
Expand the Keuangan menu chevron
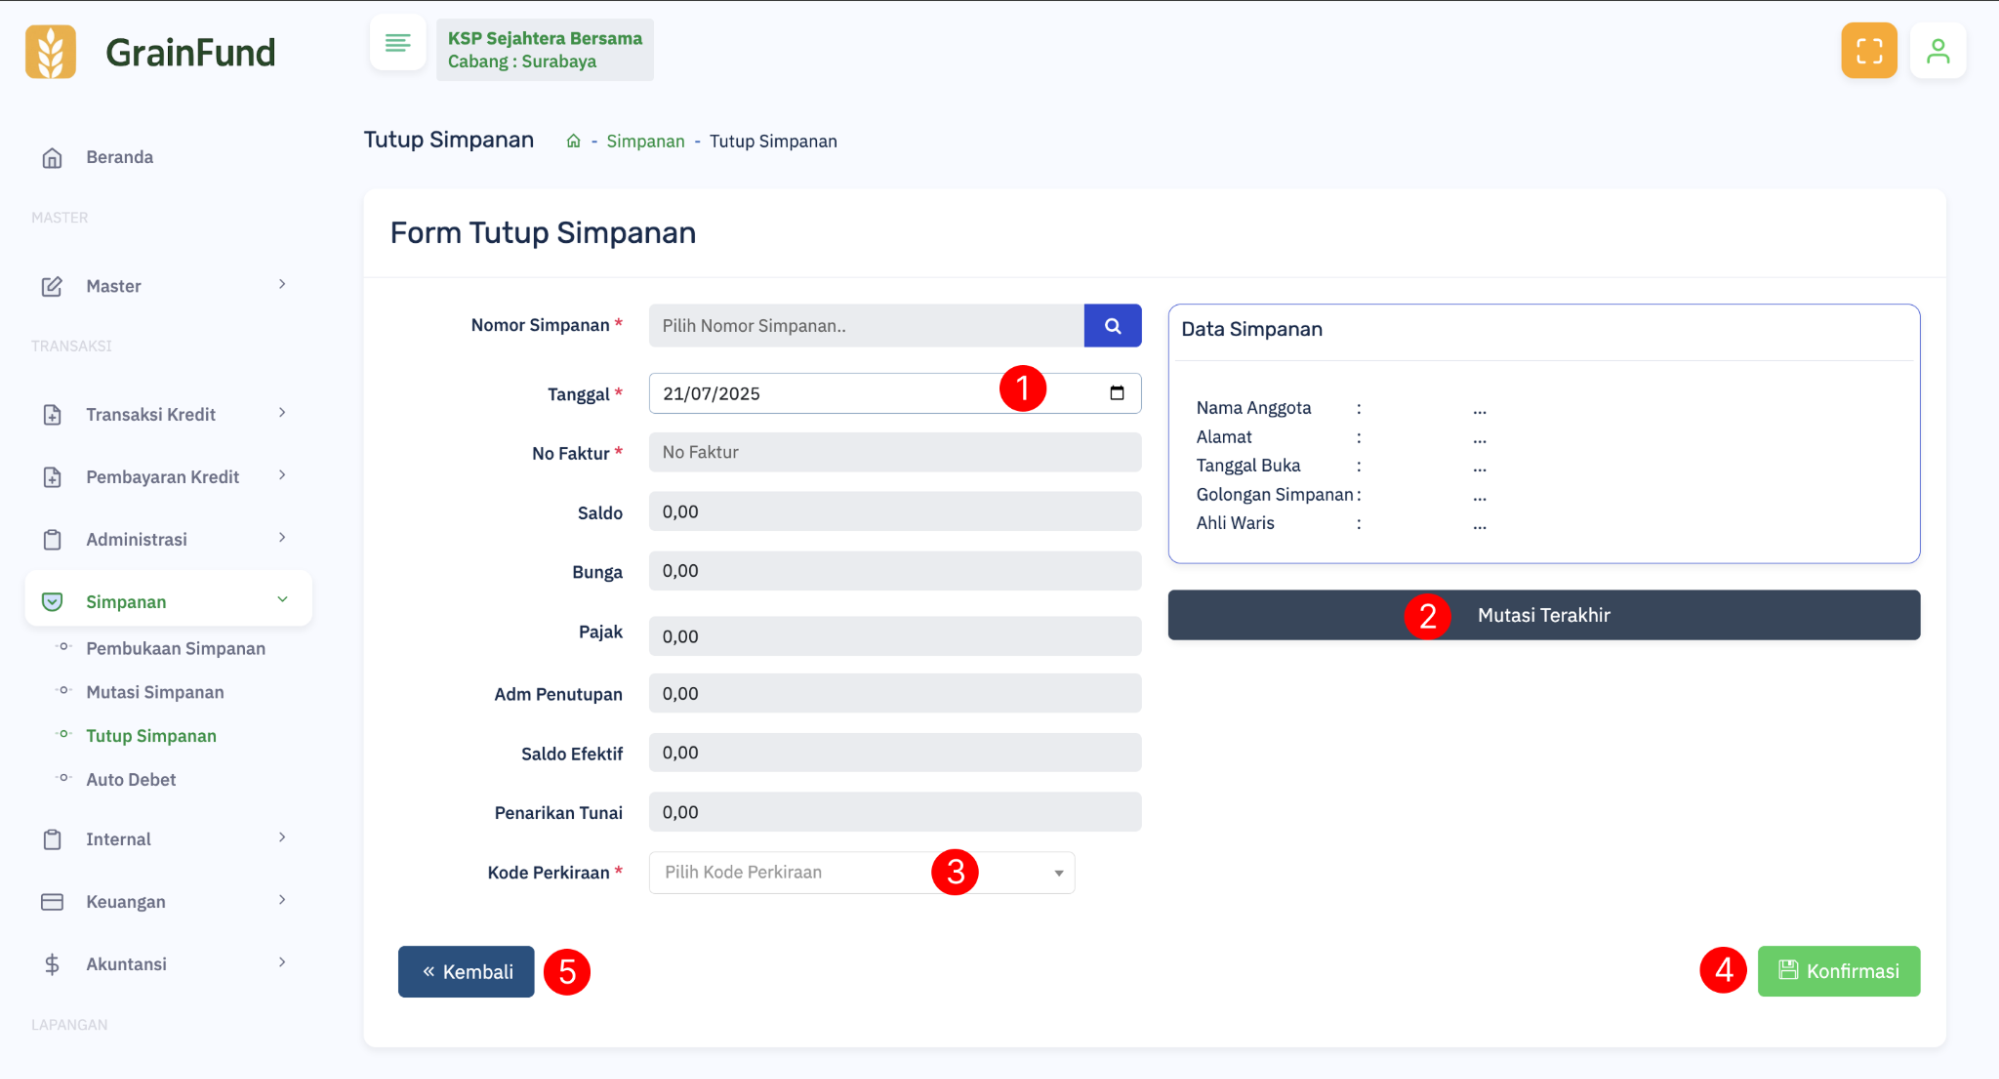tap(282, 900)
